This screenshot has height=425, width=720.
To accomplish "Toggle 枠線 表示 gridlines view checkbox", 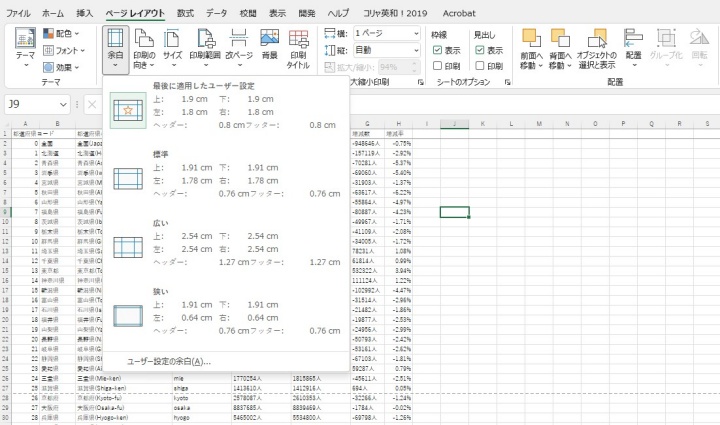I will coord(437,50).
